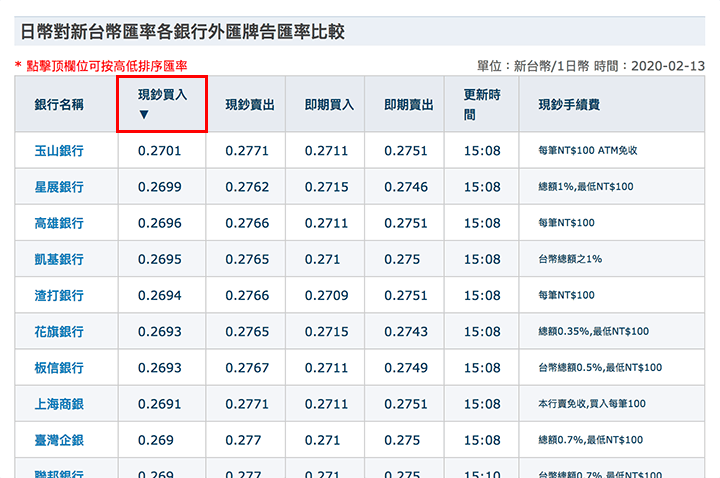
Task: Select 星展銀行 cash buy rate 0.2699
Action: (160, 187)
